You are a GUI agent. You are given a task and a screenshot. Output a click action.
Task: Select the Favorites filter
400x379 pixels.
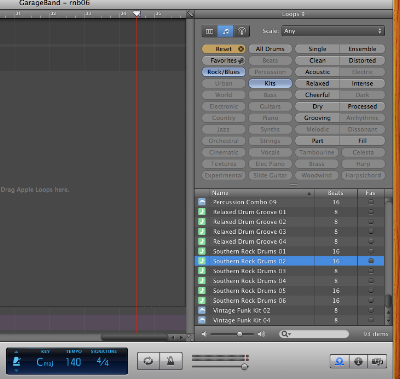click(223, 60)
